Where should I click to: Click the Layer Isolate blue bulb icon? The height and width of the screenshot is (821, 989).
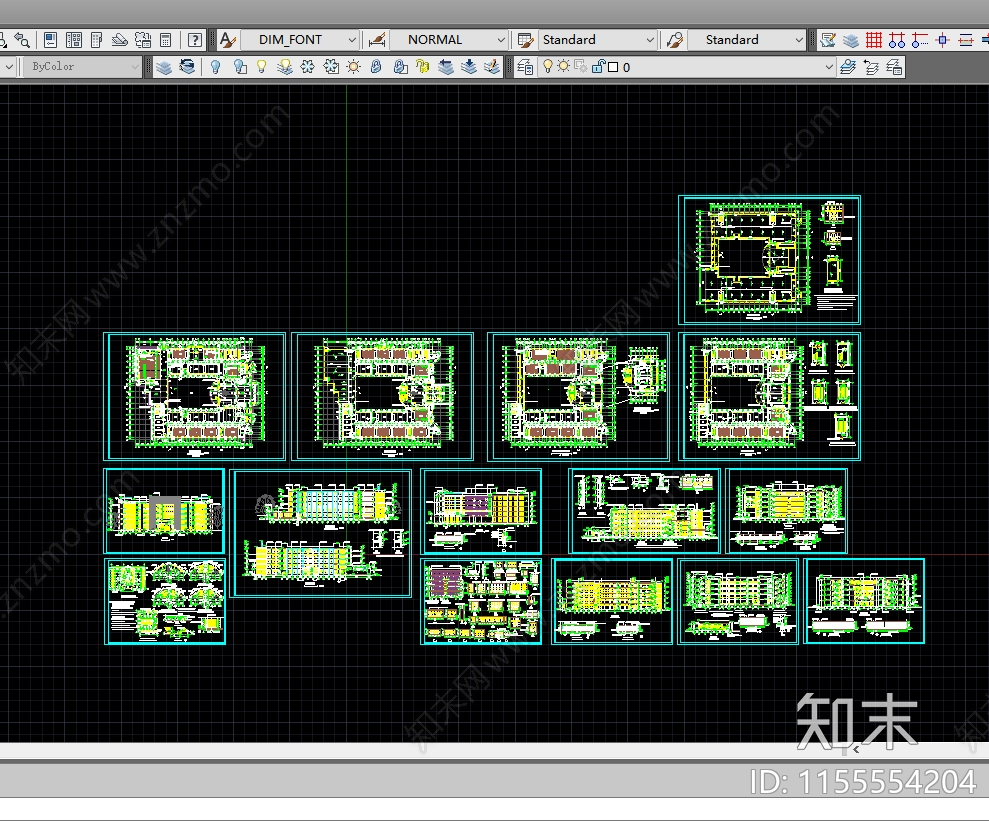point(216,67)
